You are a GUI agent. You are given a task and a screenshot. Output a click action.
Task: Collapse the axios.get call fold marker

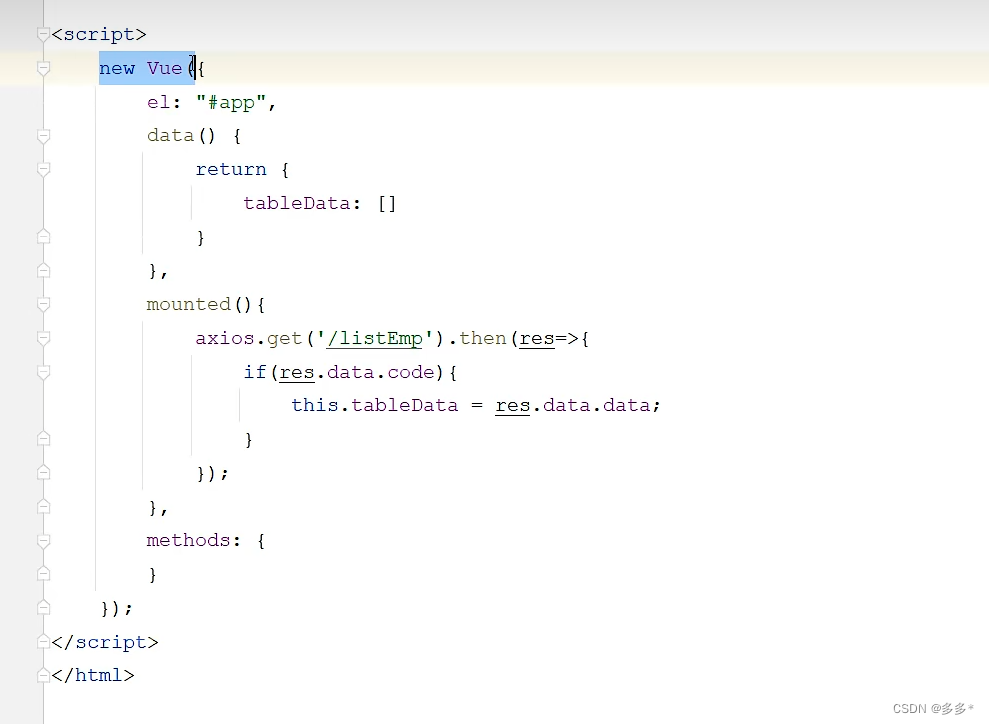[x=44, y=338]
